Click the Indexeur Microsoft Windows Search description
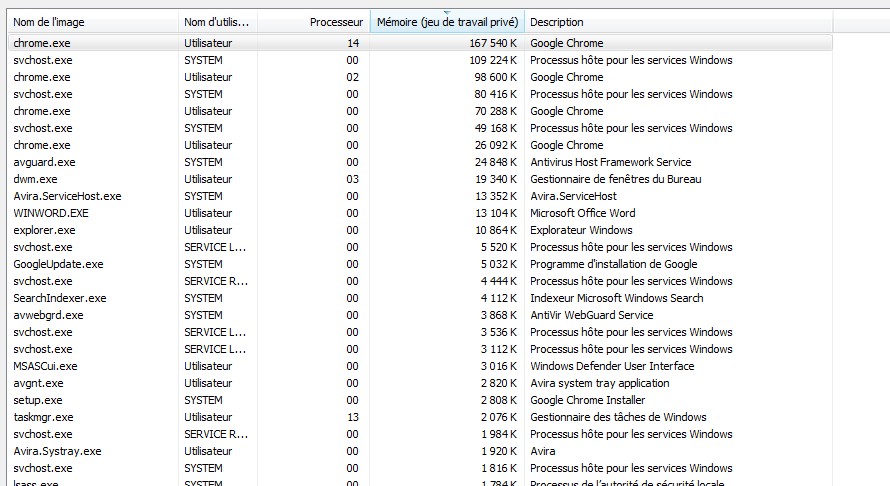890x486 pixels. pyautogui.click(x=616, y=299)
